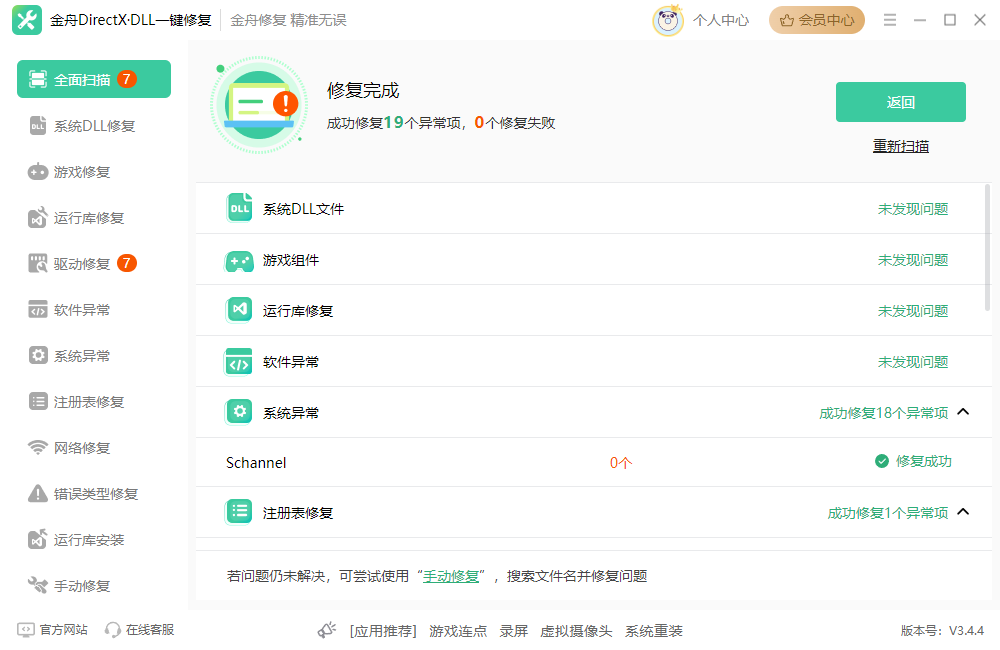
Task: Open 系统重装 from the bottom bar
Action: [652, 631]
